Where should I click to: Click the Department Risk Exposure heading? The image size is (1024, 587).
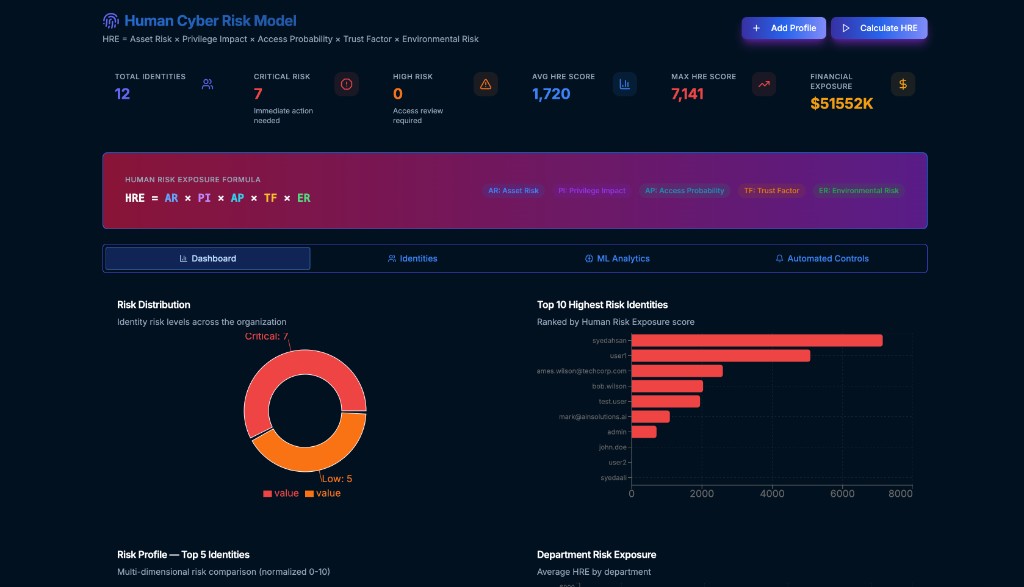(596, 555)
